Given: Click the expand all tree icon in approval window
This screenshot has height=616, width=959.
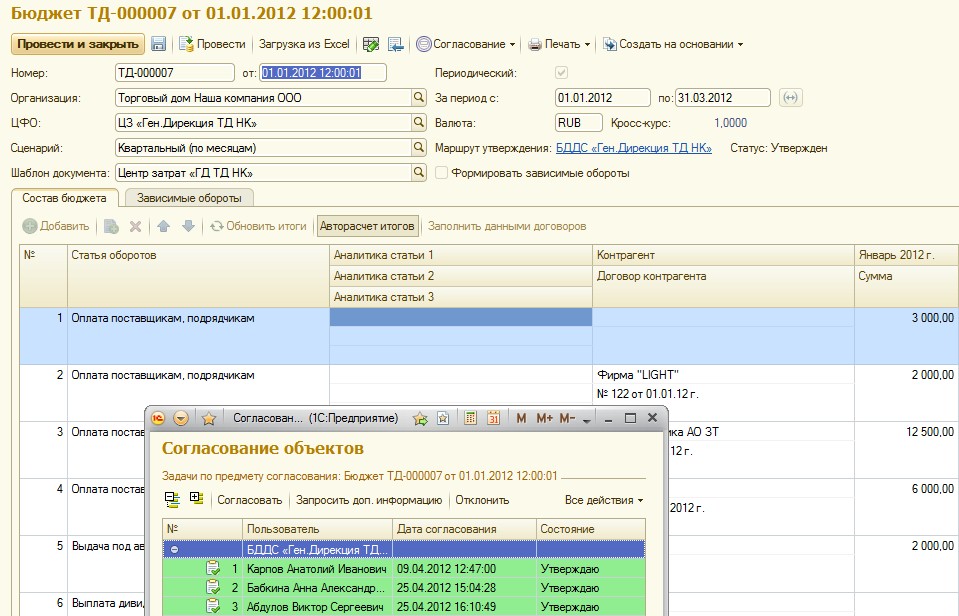Looking at the screenshot, I should pyautogui.click(x=195, y=499).
